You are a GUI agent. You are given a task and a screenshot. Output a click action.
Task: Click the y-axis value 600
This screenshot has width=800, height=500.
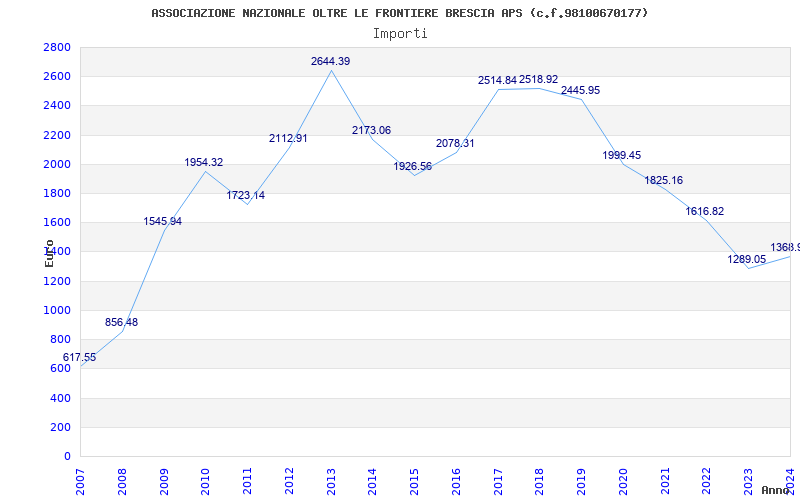61,368
